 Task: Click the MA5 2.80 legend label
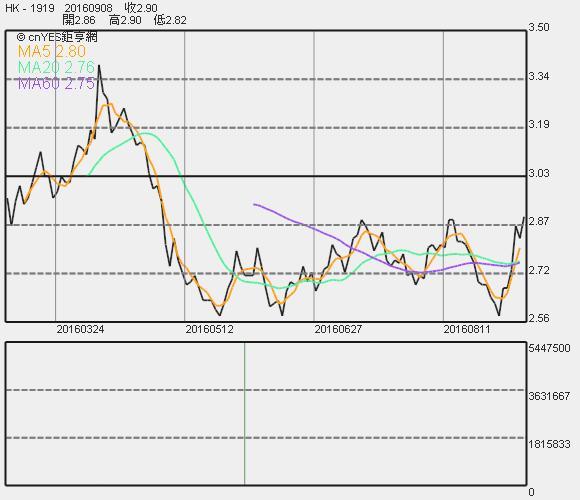coord(52,51)
